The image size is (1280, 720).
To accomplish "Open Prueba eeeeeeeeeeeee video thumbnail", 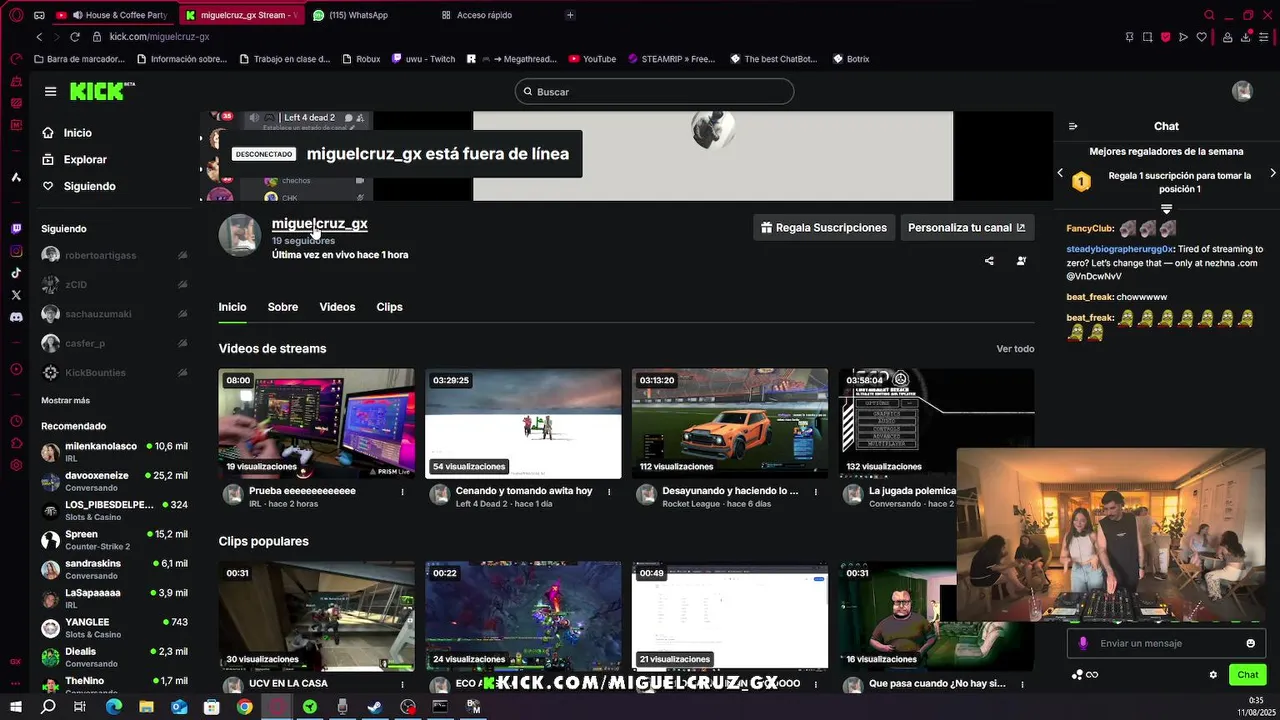I will click(x=316, y=424).
